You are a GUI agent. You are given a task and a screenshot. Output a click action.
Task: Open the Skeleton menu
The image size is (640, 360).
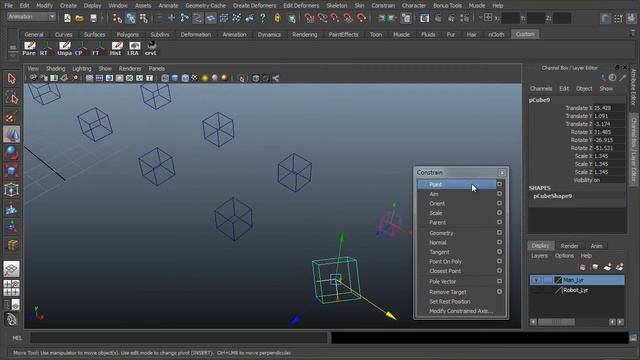[x=337, y=6]
